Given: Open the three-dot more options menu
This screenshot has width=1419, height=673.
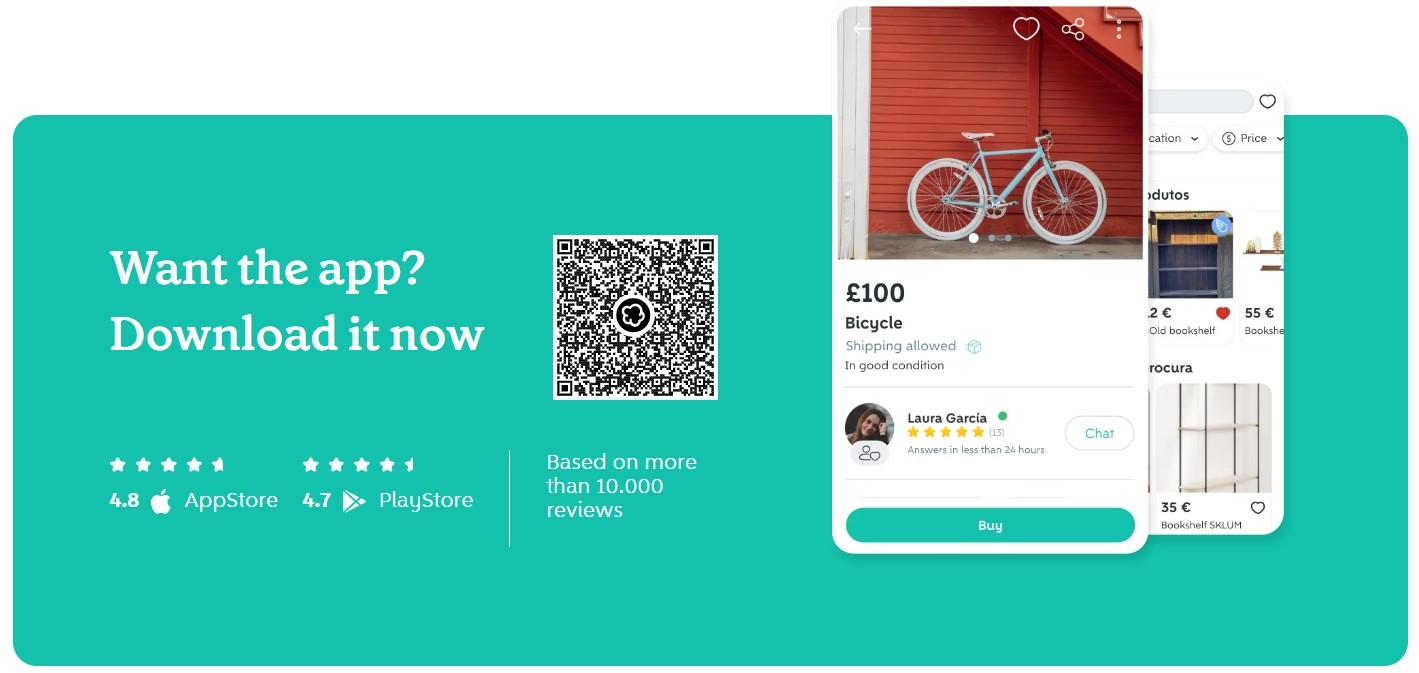Looking at the screenshot, I should pos(1119,29).
